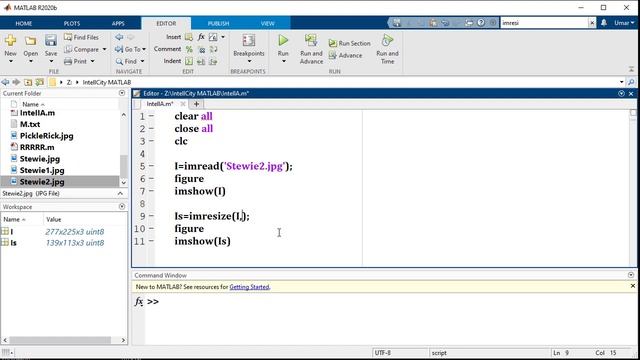This screenshot has height=360, width=640.
Task: Click the up one folder icon
Action: tap(28, 82)
